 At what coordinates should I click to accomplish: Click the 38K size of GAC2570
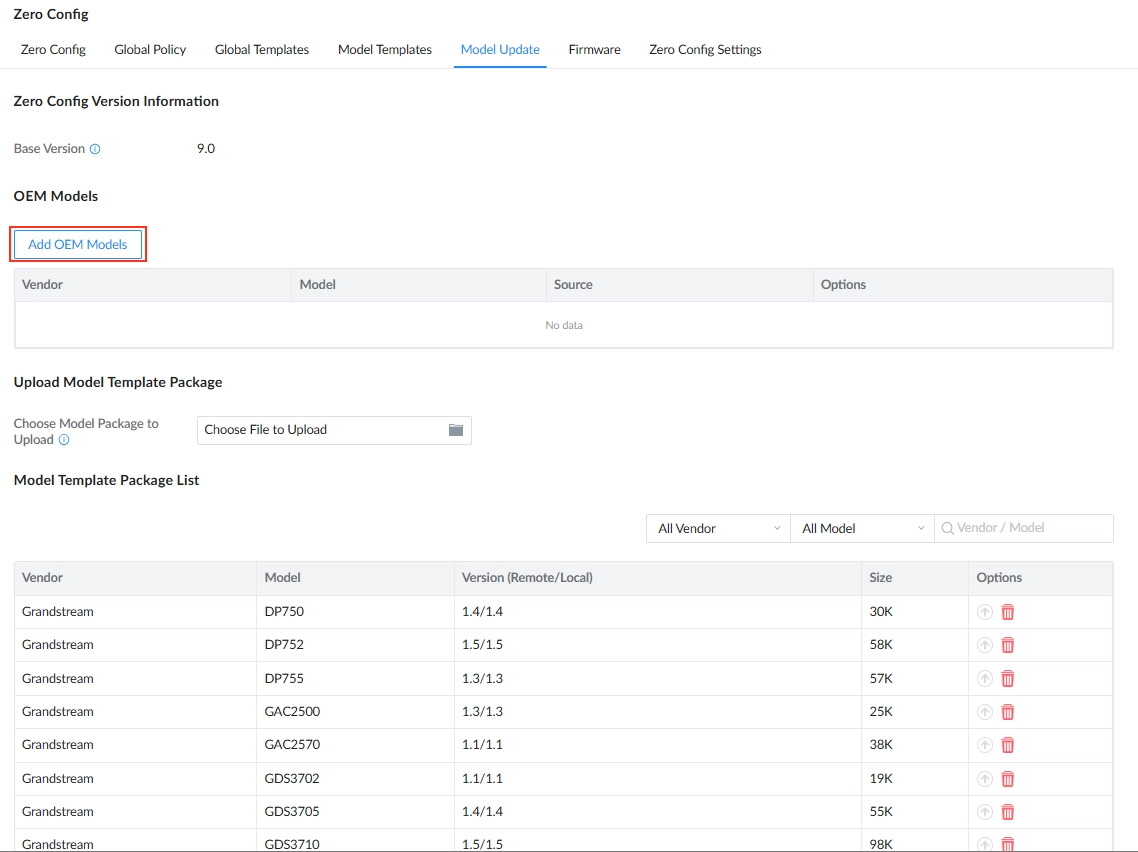click(x=881, y=745)
